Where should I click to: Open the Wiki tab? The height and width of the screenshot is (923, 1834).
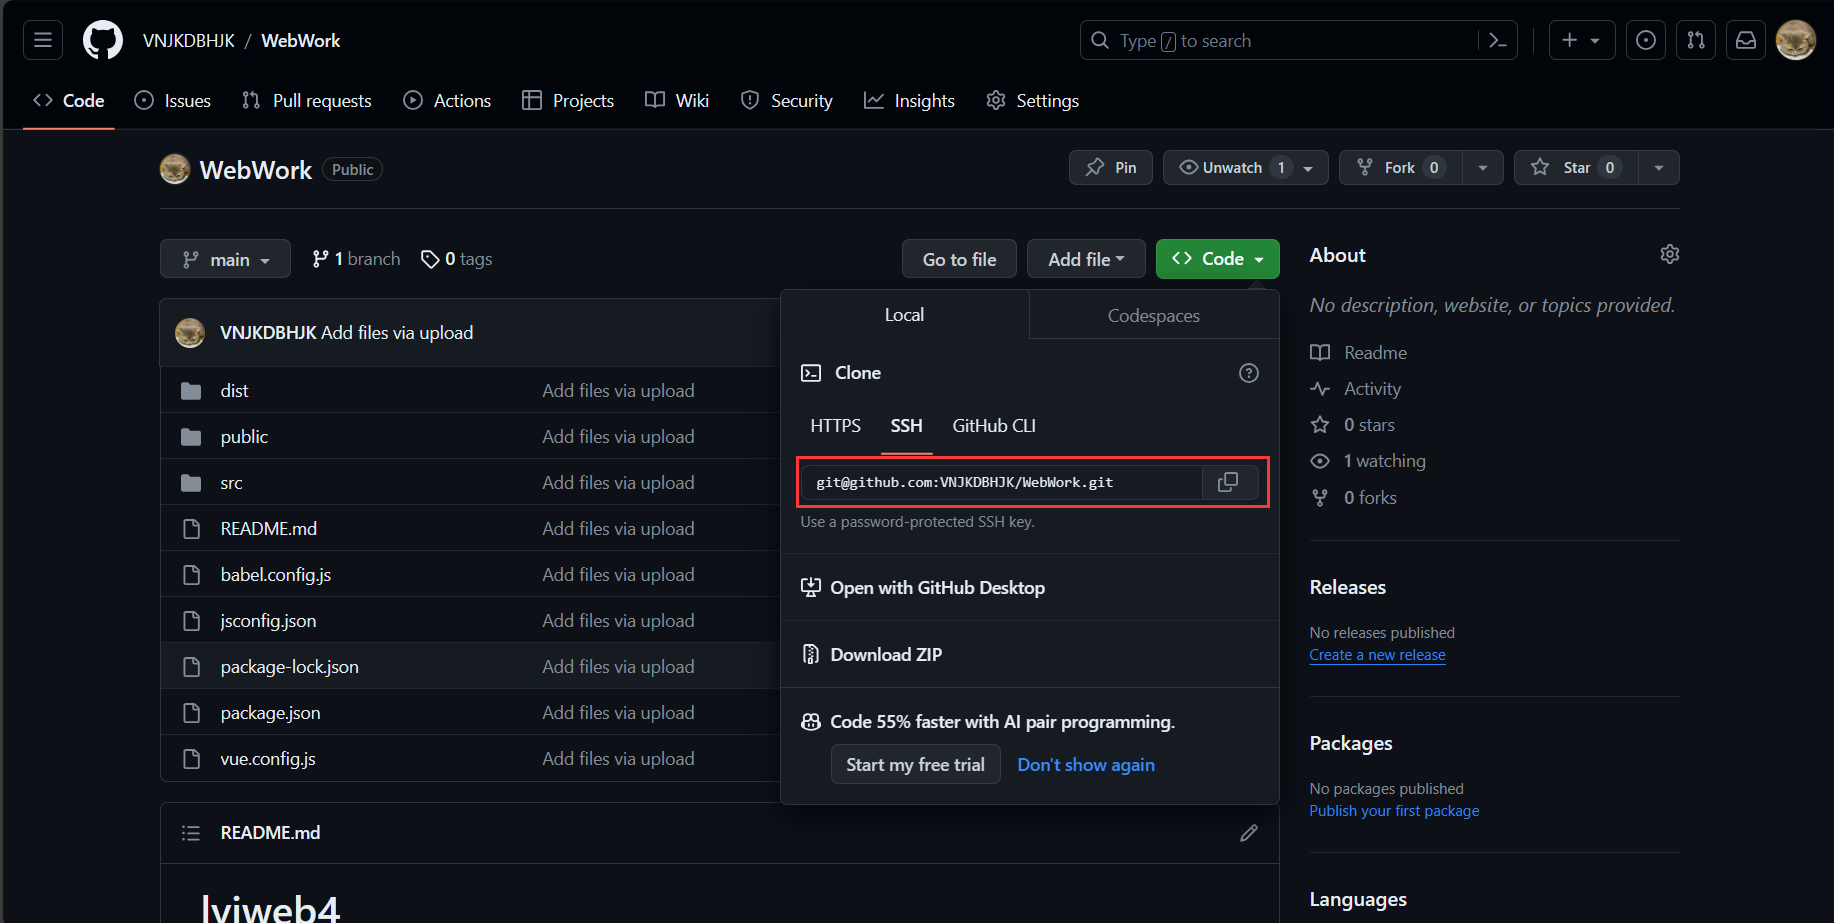click(677, 101)
